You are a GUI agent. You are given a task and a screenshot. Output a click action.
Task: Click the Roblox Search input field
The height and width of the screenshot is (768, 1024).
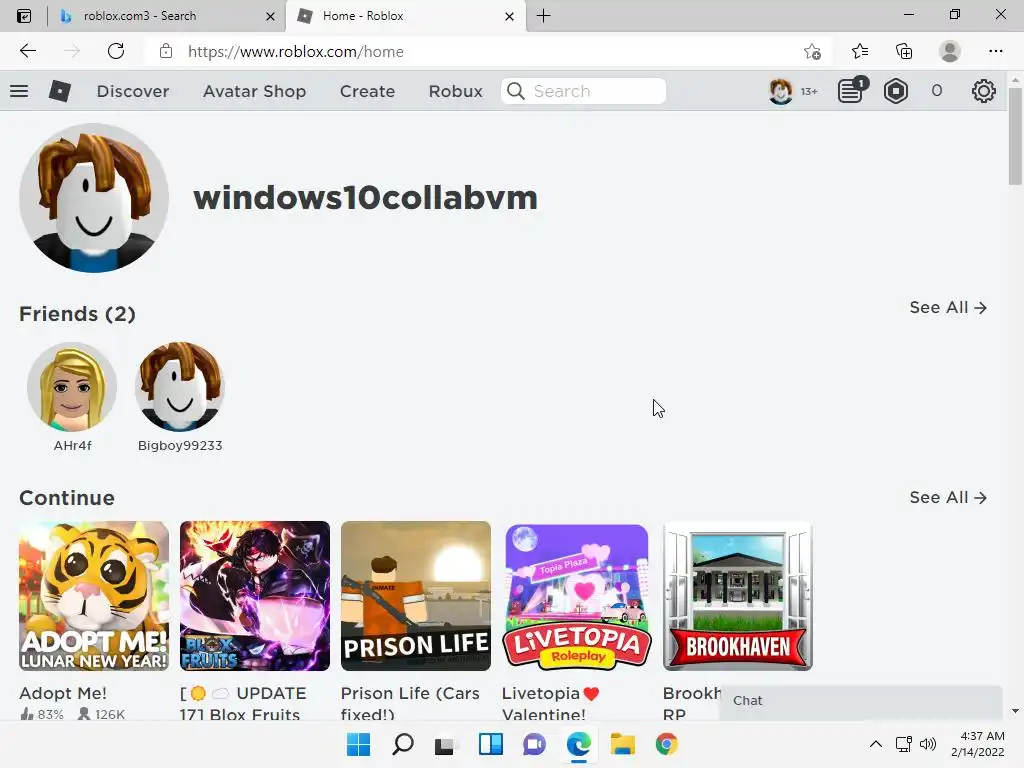click(x=583, y=91)
